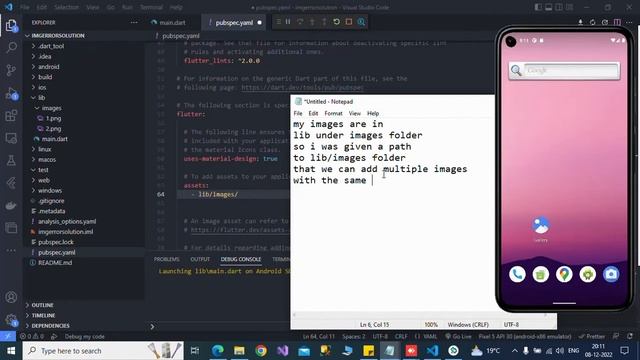Click Prettier in the status bar

[x=592, y=336]
